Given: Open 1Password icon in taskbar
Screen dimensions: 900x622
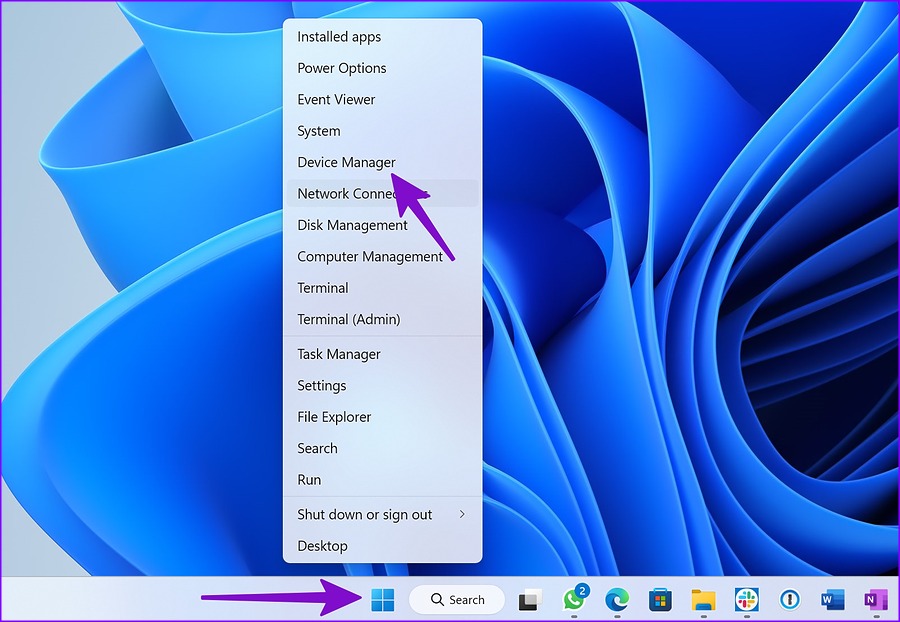Looking at the screenshot, I should (790, 600).
